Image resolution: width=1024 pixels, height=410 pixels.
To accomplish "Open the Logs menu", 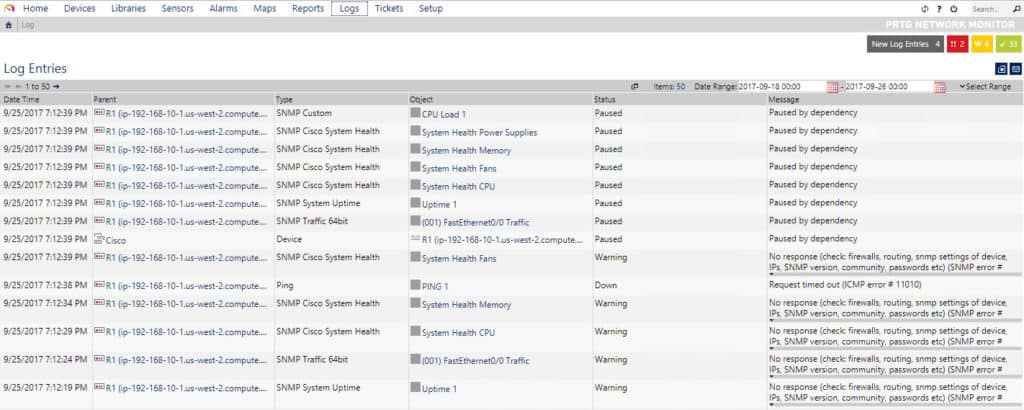I will (349, 8).
